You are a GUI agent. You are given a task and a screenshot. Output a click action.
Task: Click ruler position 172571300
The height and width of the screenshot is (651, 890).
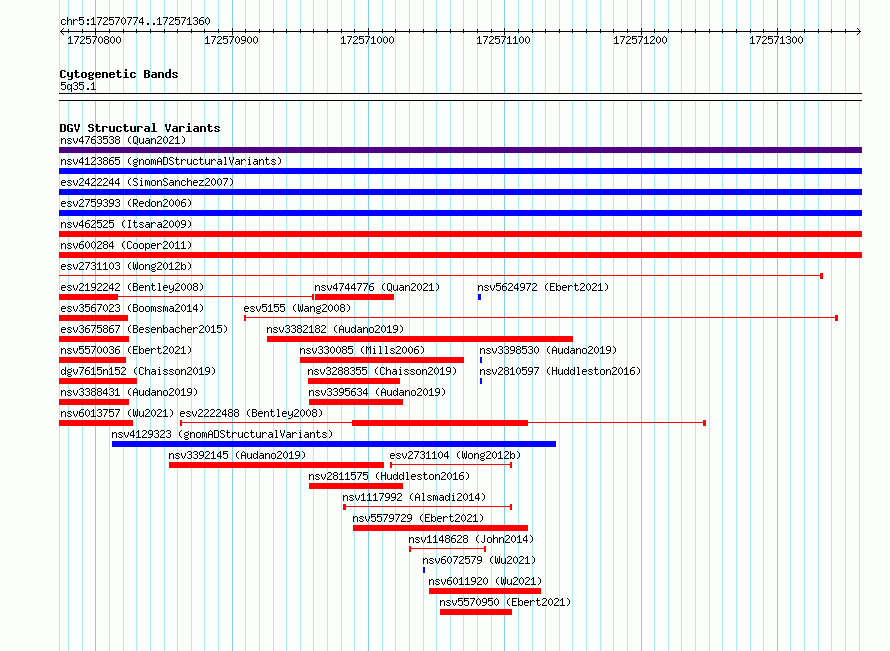776,40
